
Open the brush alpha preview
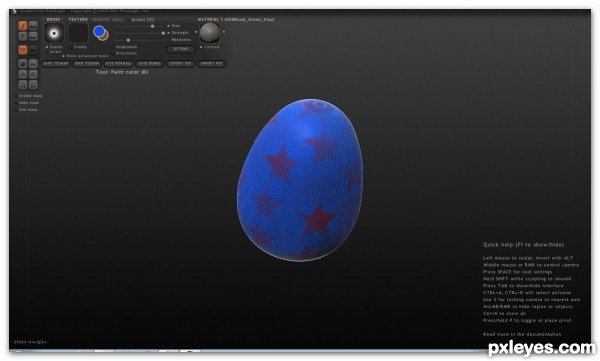tap(54, 33)
